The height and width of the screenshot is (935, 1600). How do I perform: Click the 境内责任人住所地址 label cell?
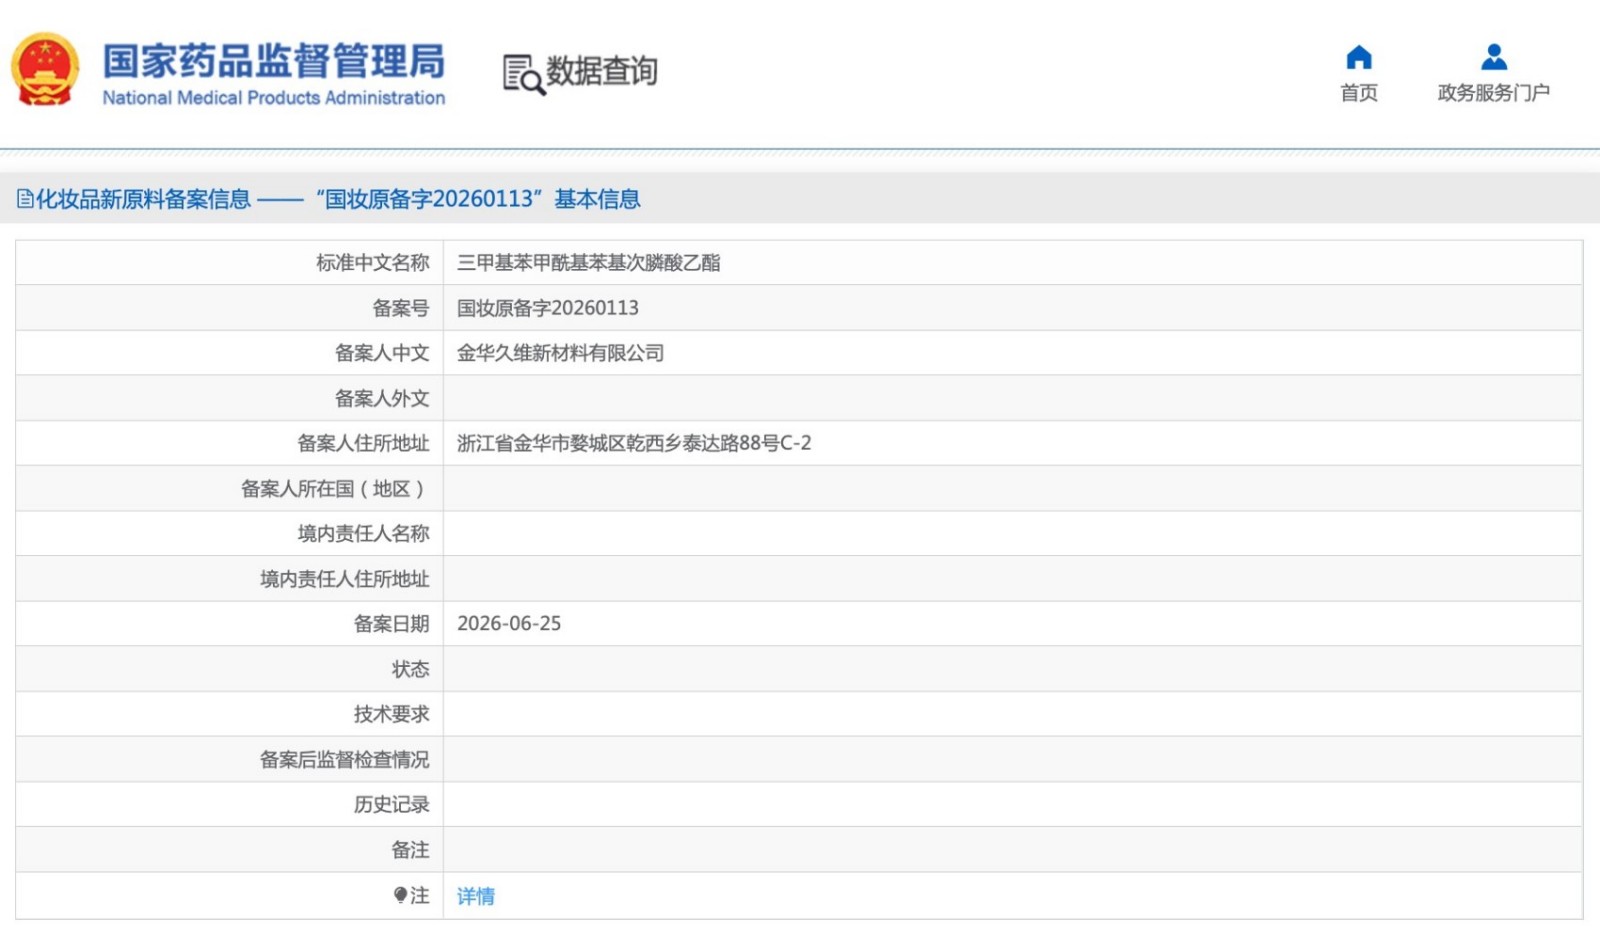coord(230,579)
